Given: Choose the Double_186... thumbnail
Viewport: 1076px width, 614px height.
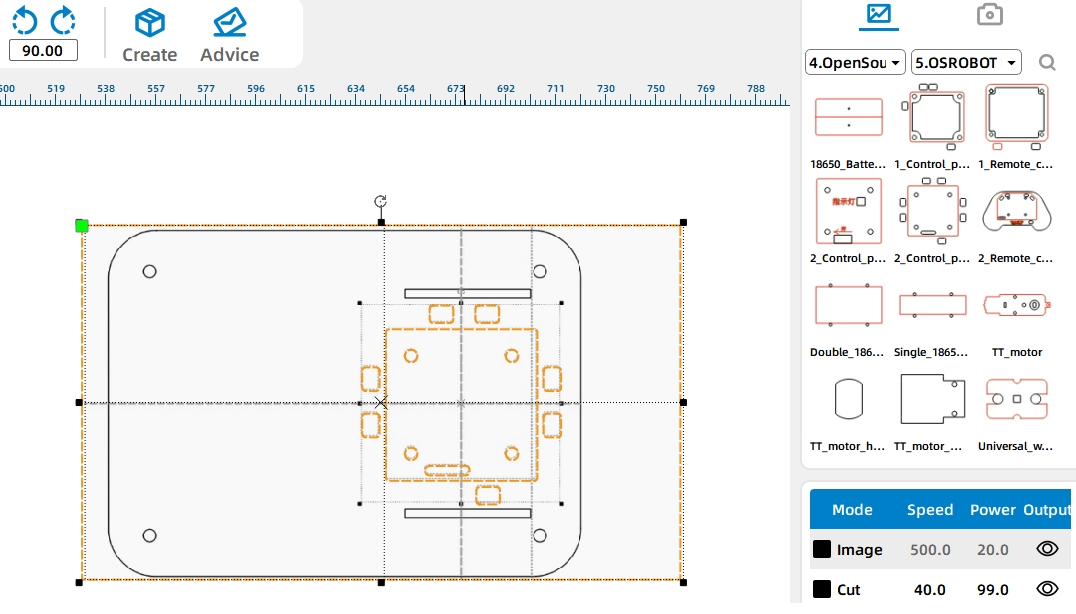Looking at the screenshot, I should [848, 305].
